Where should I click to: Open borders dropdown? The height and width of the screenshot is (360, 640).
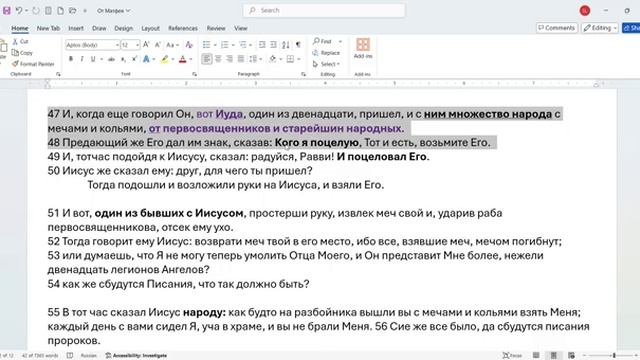point(299,59)
